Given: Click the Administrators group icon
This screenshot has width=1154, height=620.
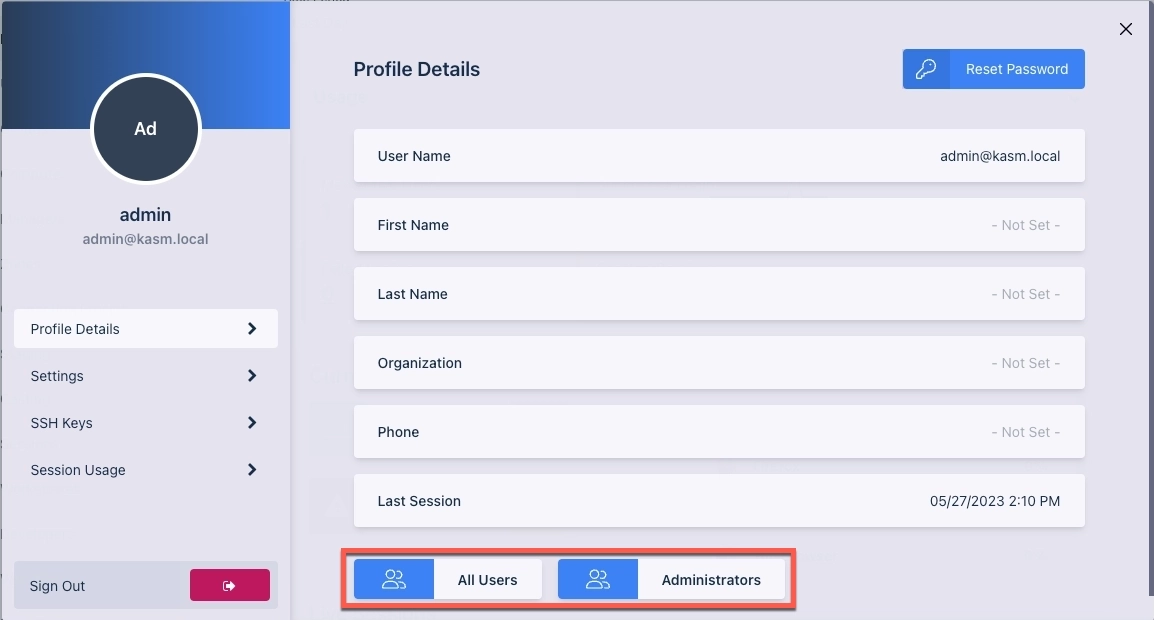Looking at the screenshot, I should pos(598,580).
